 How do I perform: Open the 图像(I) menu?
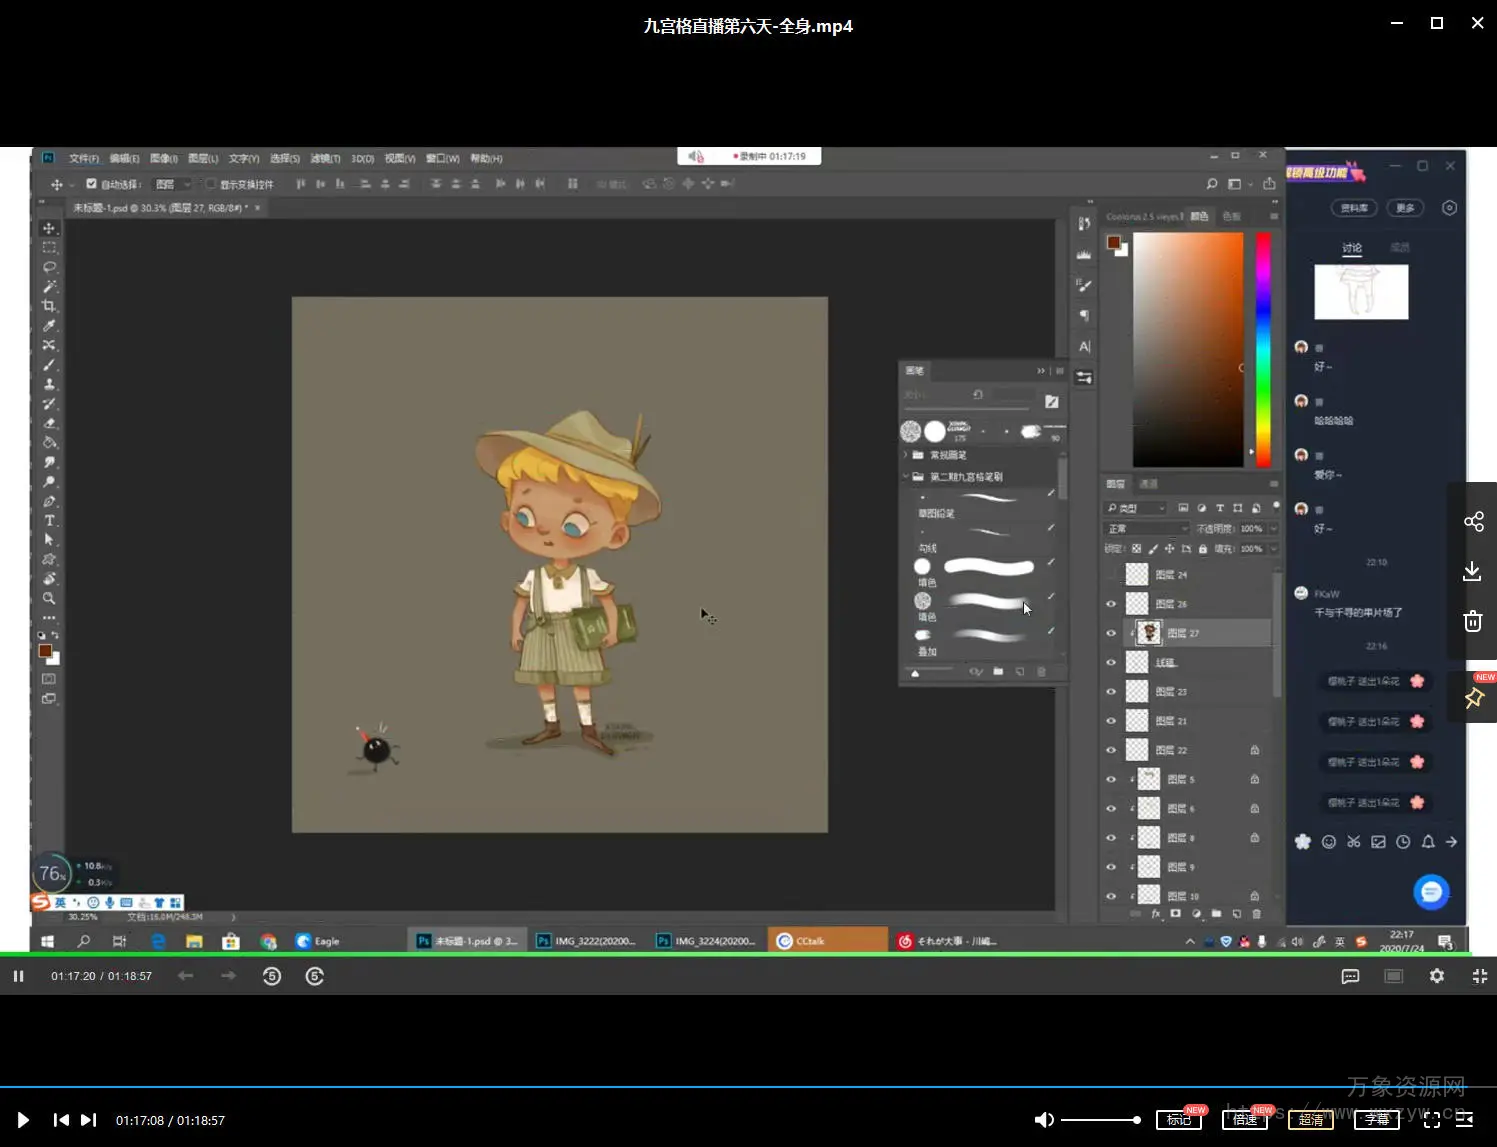163,158
